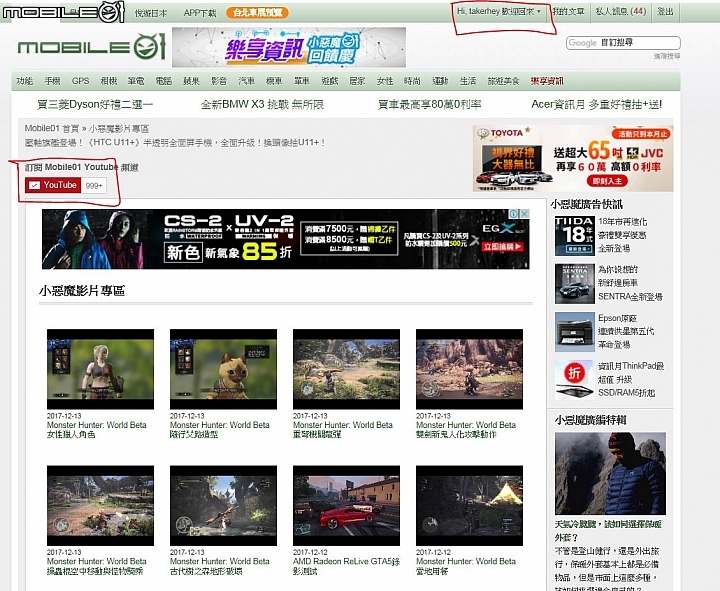The width and height of the screenshot is (720, 591).
Task: Open the AdChoices info icon on CS-2 banner
Action: tap(514, 214)
